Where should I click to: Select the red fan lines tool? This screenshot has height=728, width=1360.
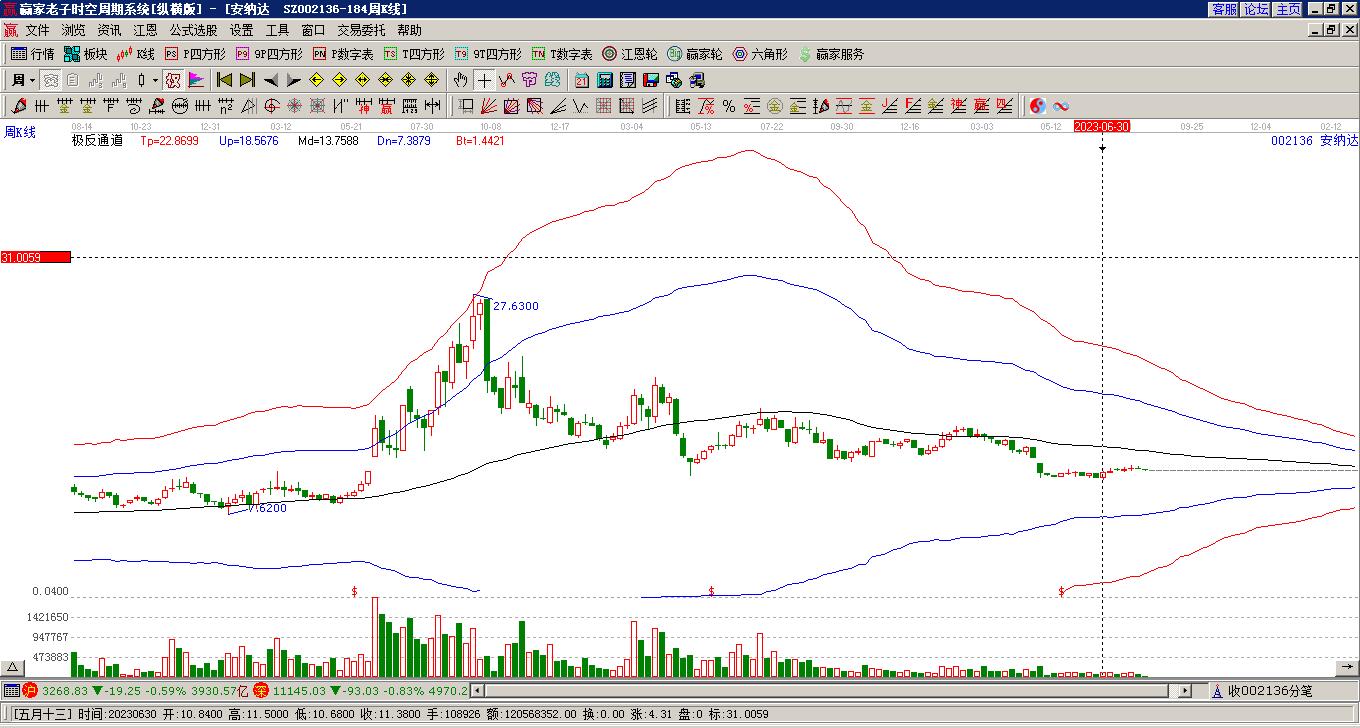pyautogui.click(x=489, y=106)
